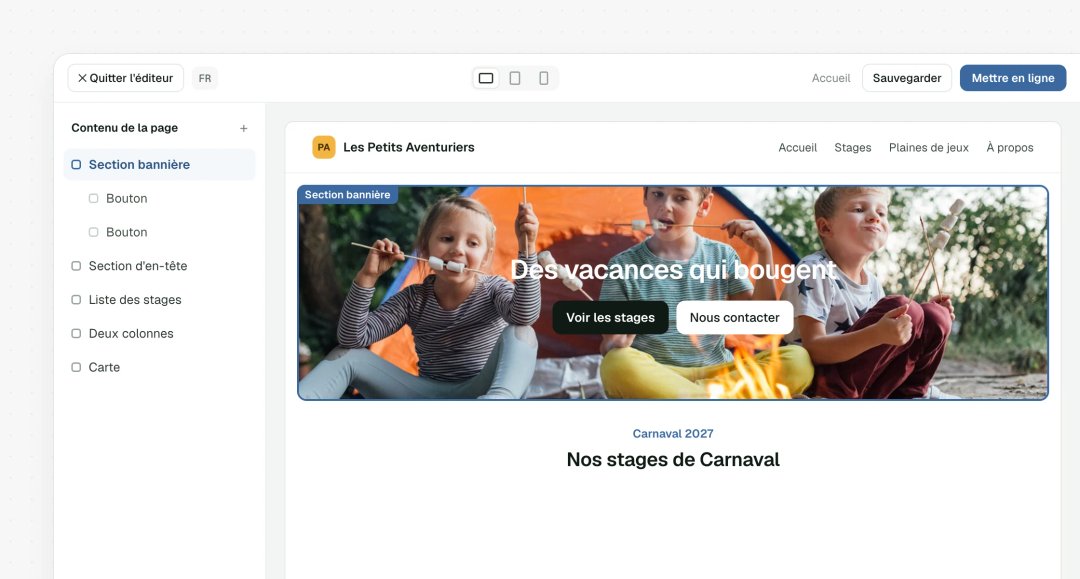Click the Section bannière square icon
The height and width of the screenshot is (579, 1080).
[x=76, y=165]
